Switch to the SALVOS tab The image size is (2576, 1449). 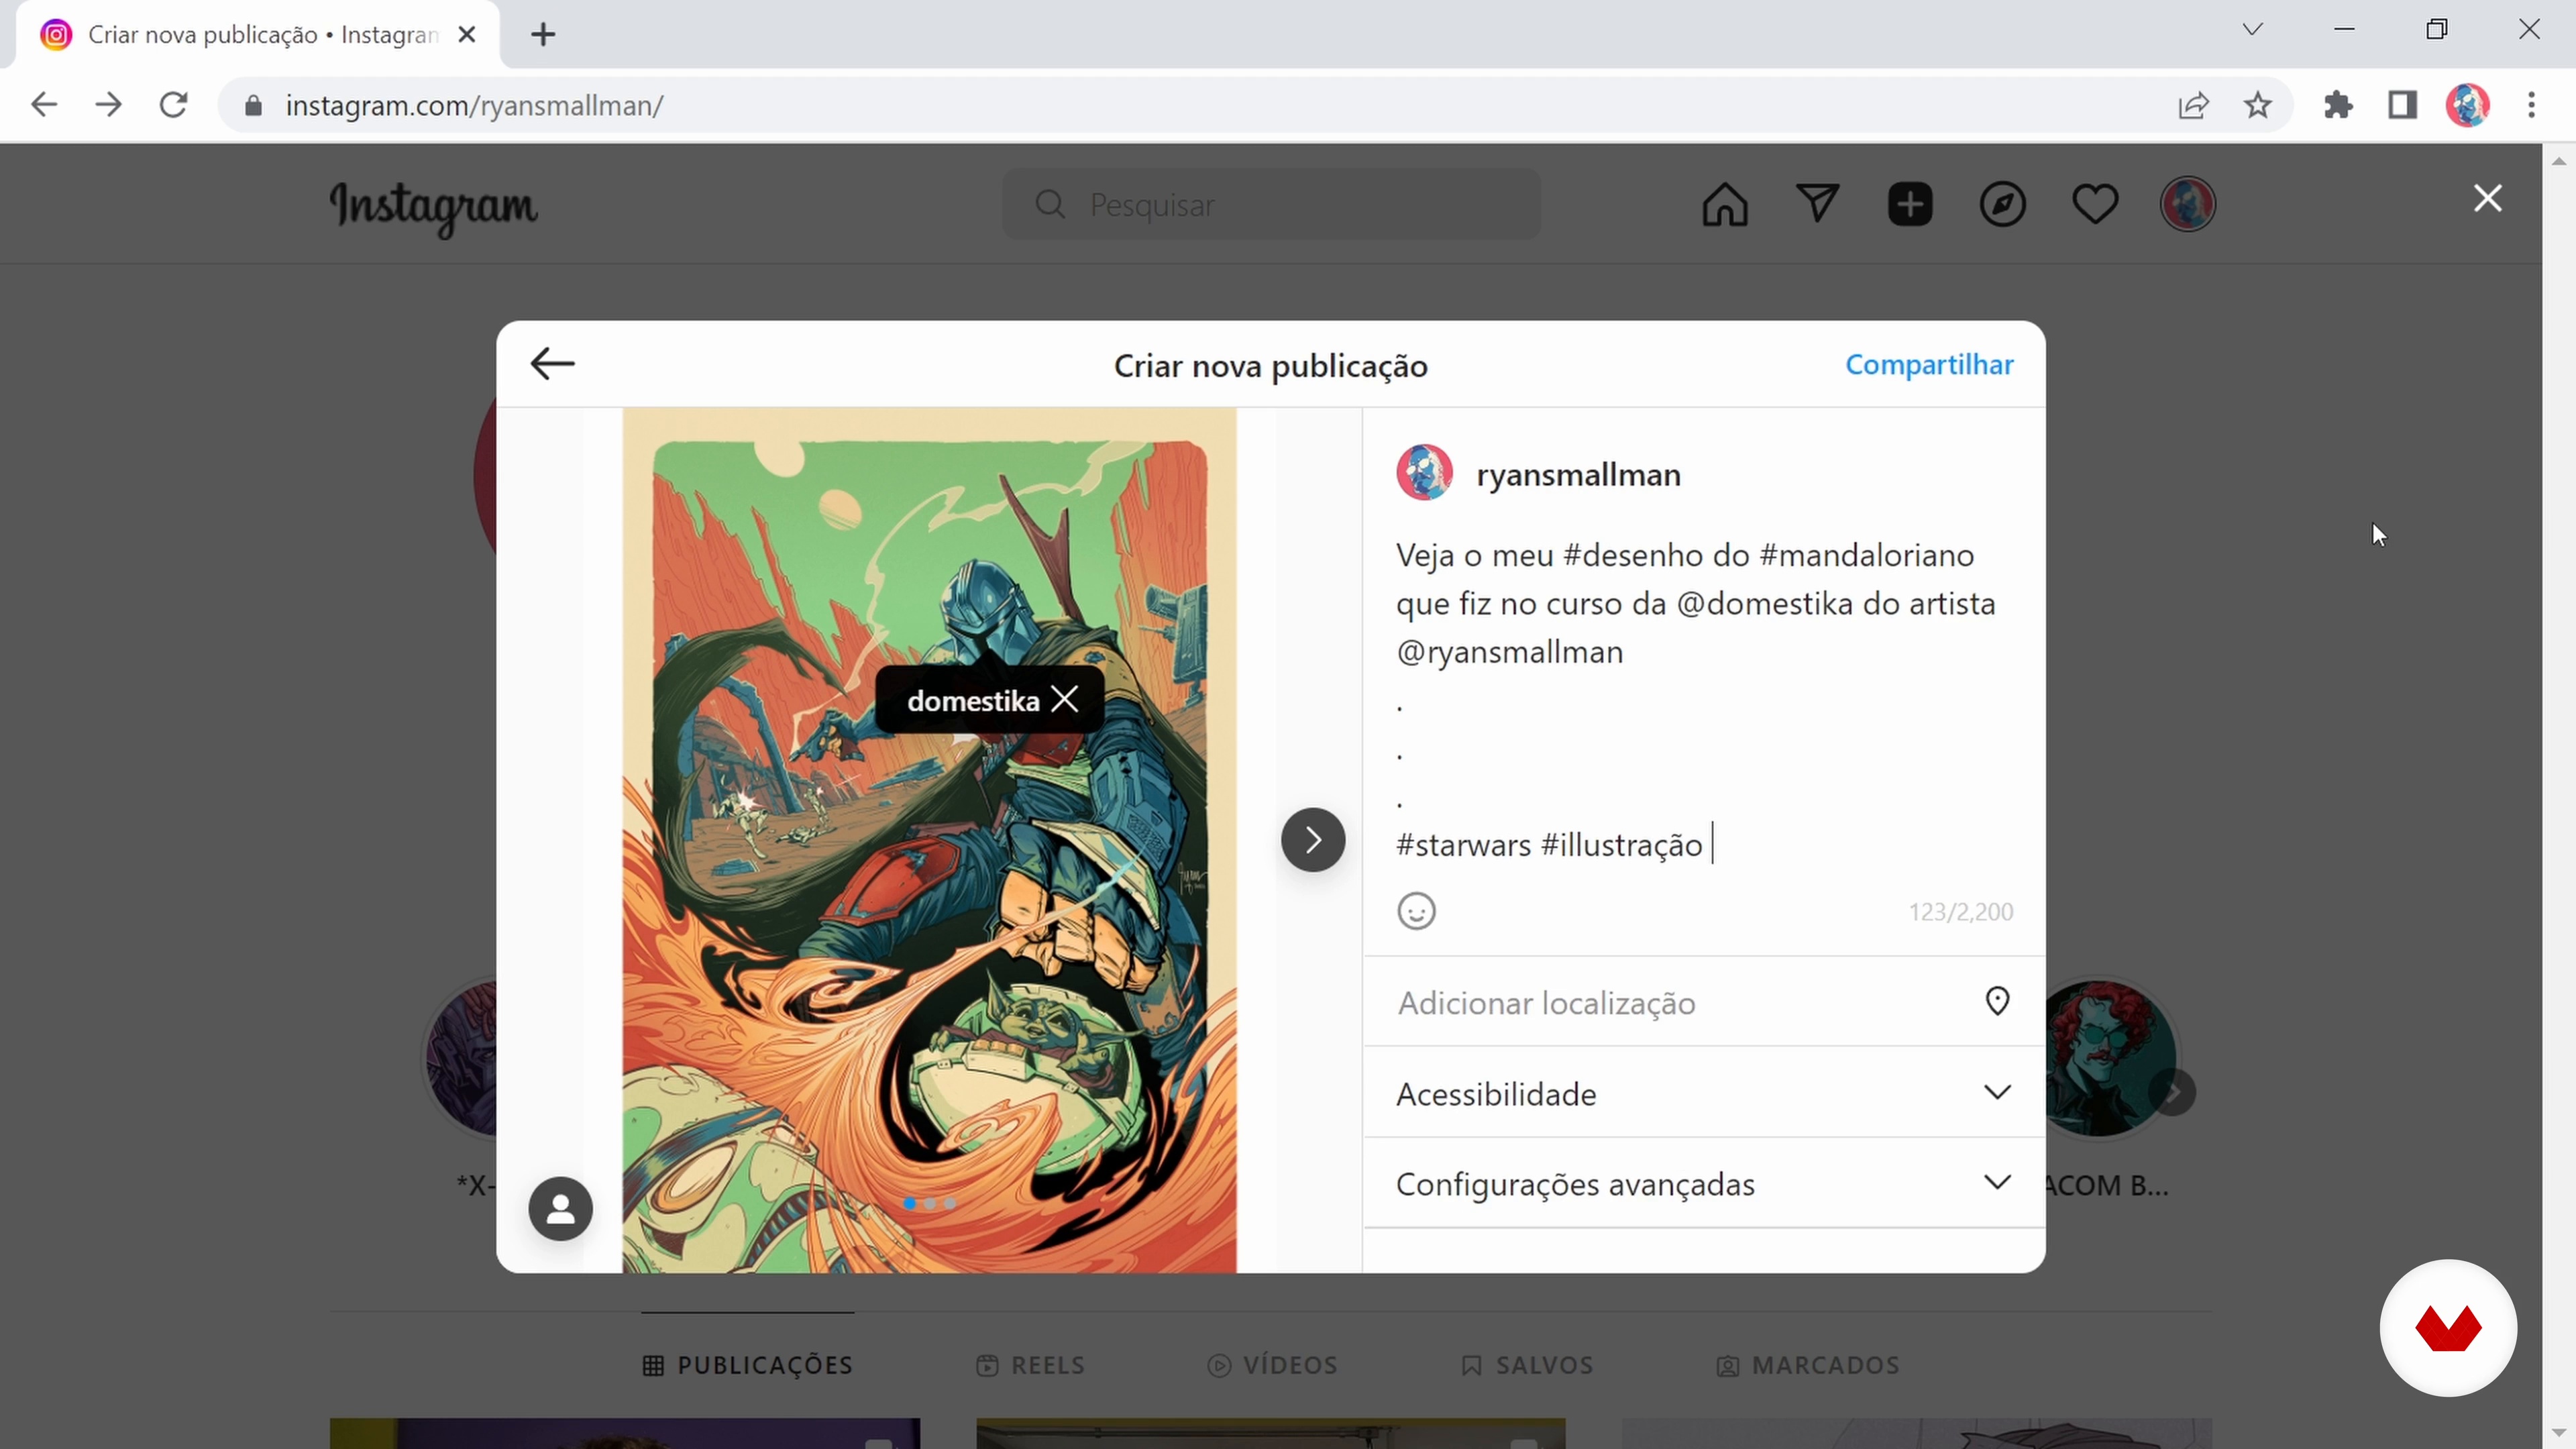coord(1527,1365)
